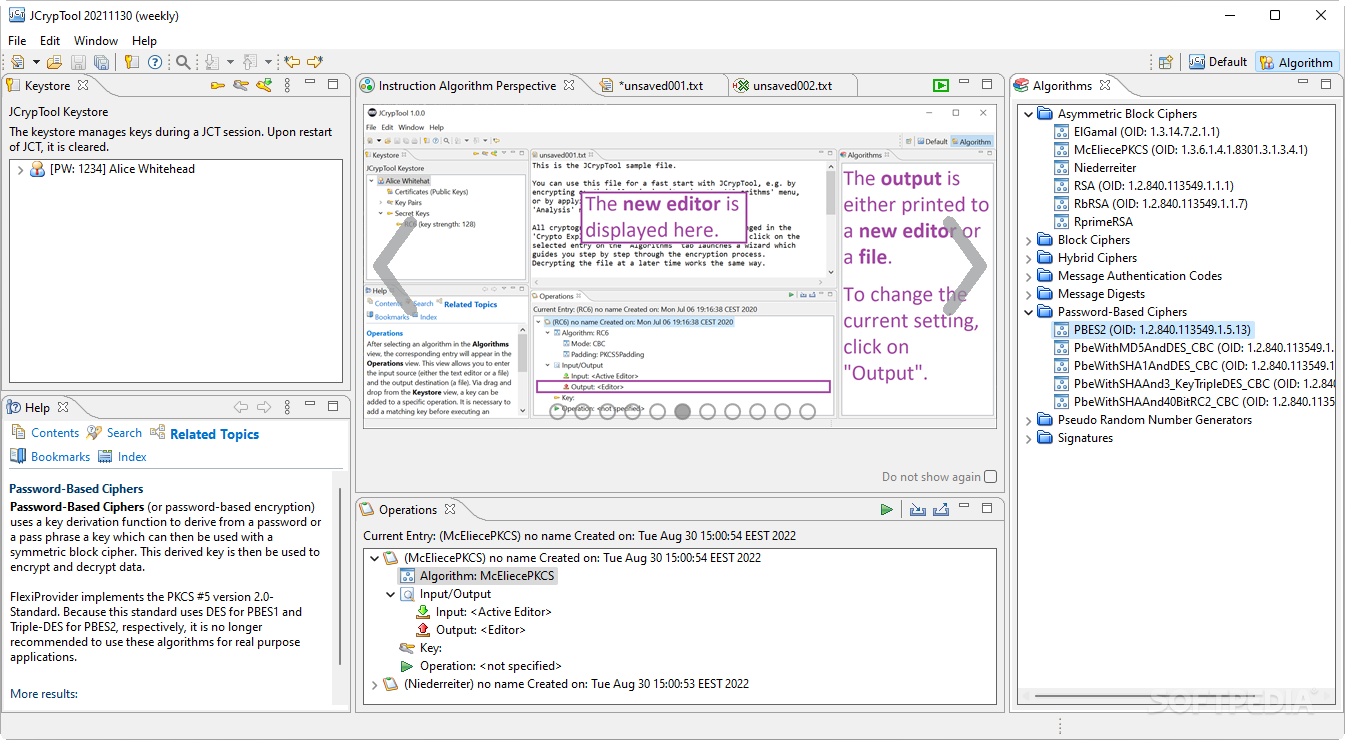Viewport: 1345px width, 740px height.
Task: Click the Help forward navigation arrow
Action: (264, 407)
